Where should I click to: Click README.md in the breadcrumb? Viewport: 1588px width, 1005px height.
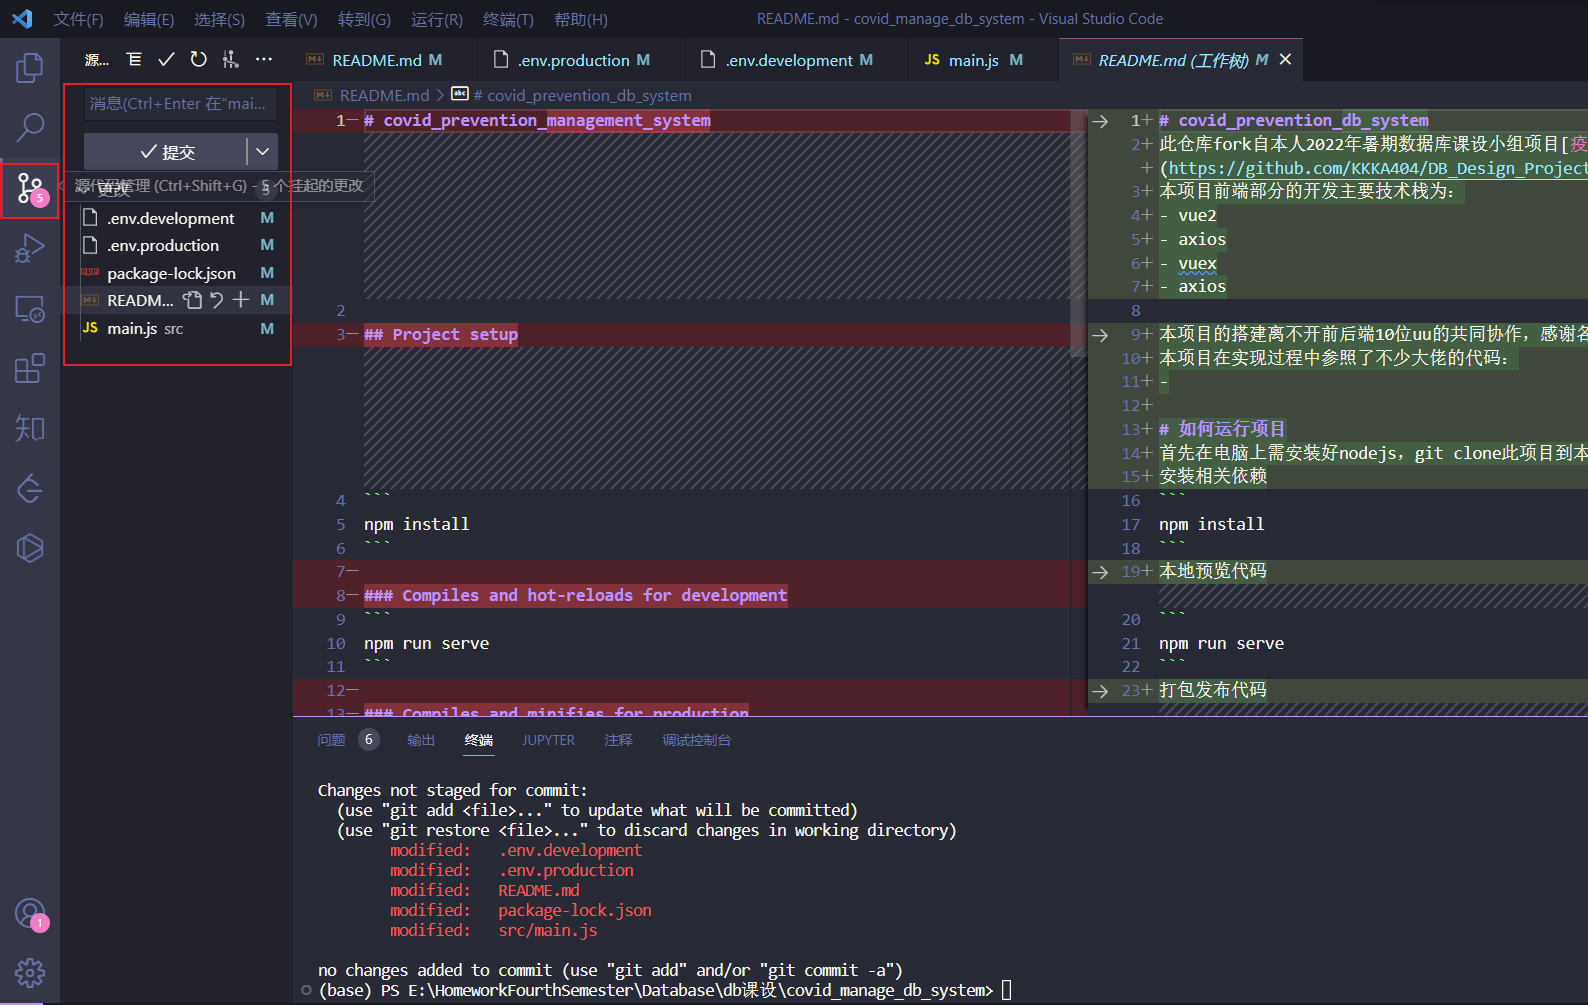pos(384,95)
